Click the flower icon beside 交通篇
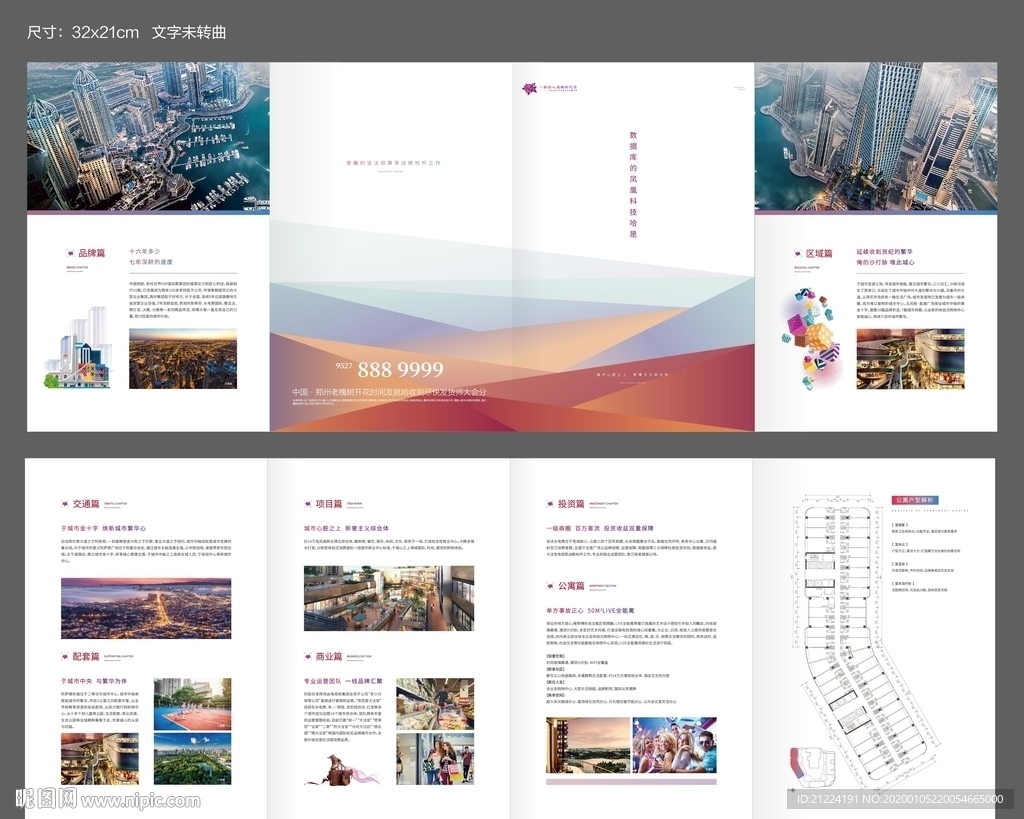Screen dimensions: 1024x819 pos(65,504)
